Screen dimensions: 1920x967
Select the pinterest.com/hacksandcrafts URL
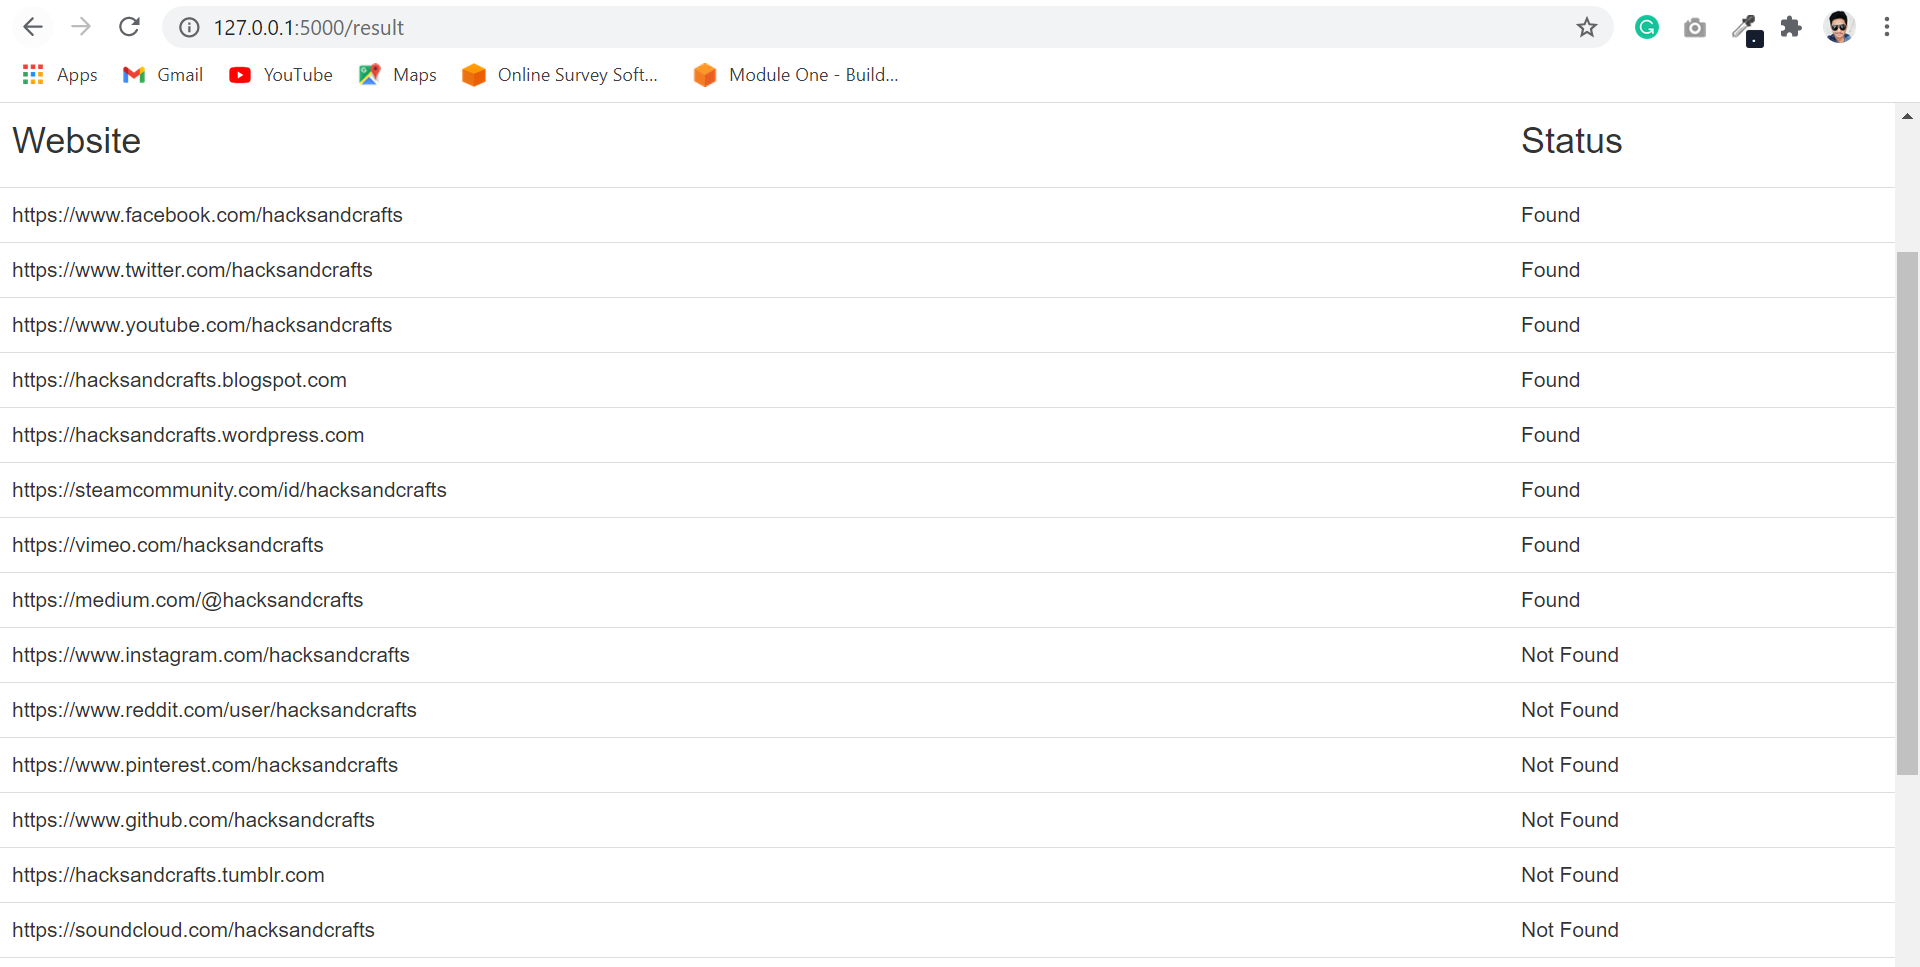tap(205, 765)
